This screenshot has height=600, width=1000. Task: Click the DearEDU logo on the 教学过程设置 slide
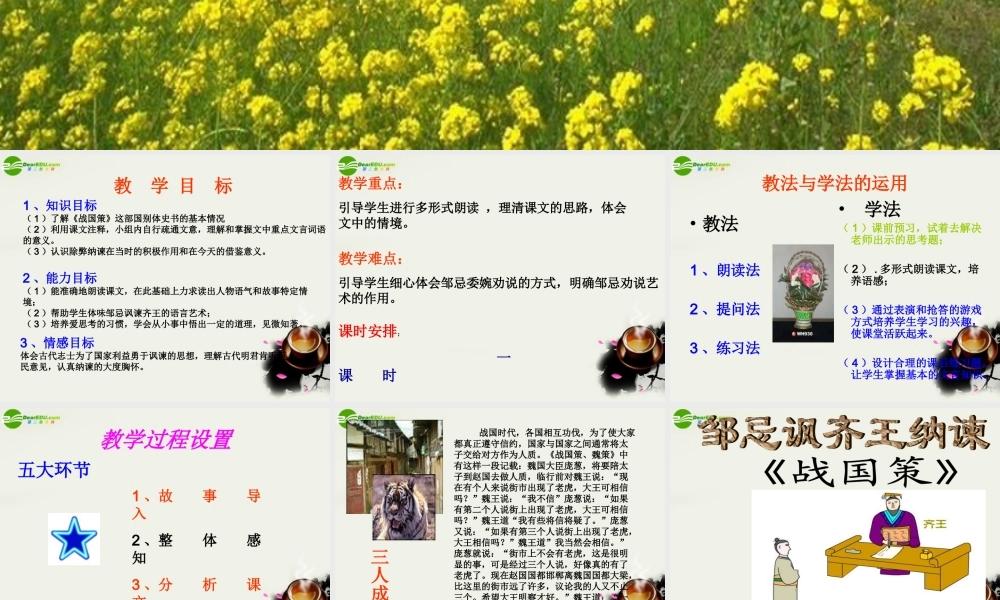tap(31, 418)
